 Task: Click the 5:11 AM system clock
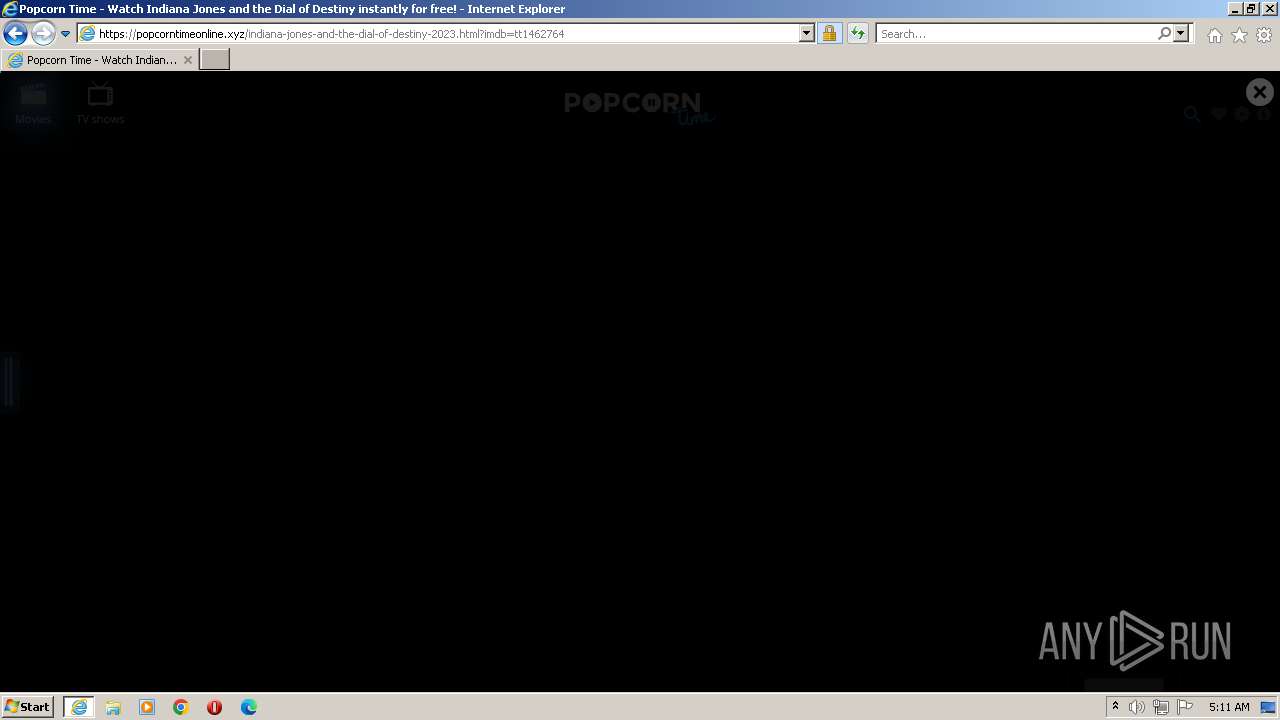(1229, 707)
